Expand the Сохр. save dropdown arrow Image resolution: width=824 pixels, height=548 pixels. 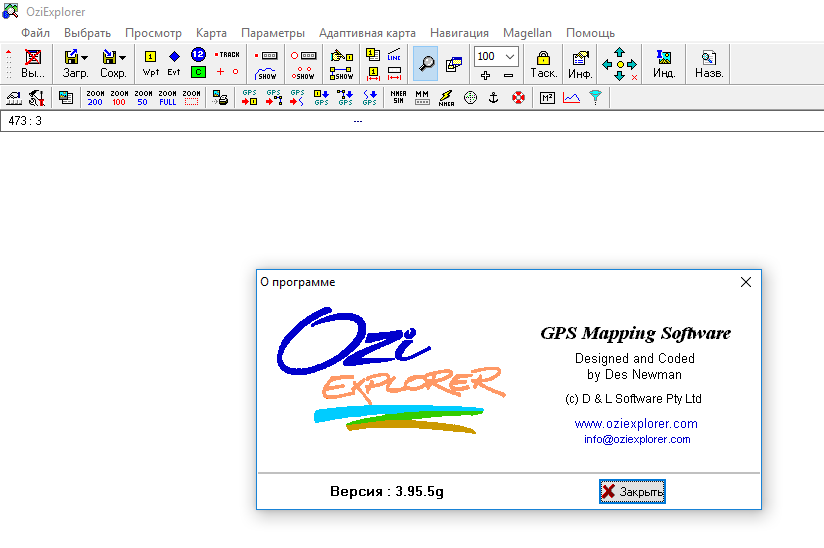(x=122, y=57)
